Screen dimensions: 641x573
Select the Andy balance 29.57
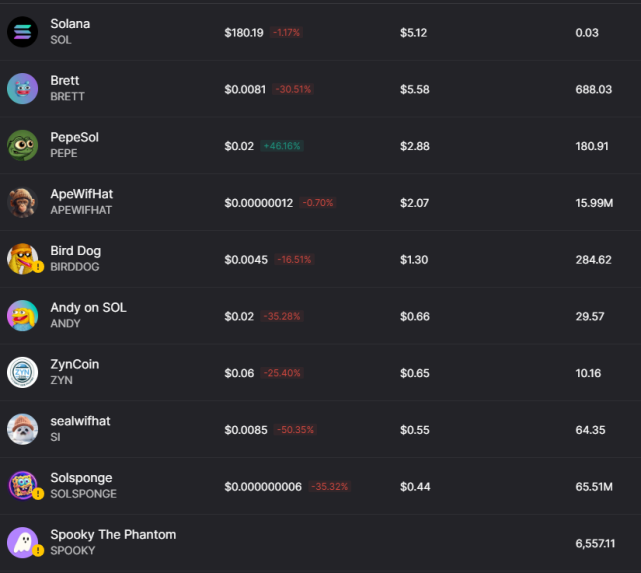(x=590, y=317)
